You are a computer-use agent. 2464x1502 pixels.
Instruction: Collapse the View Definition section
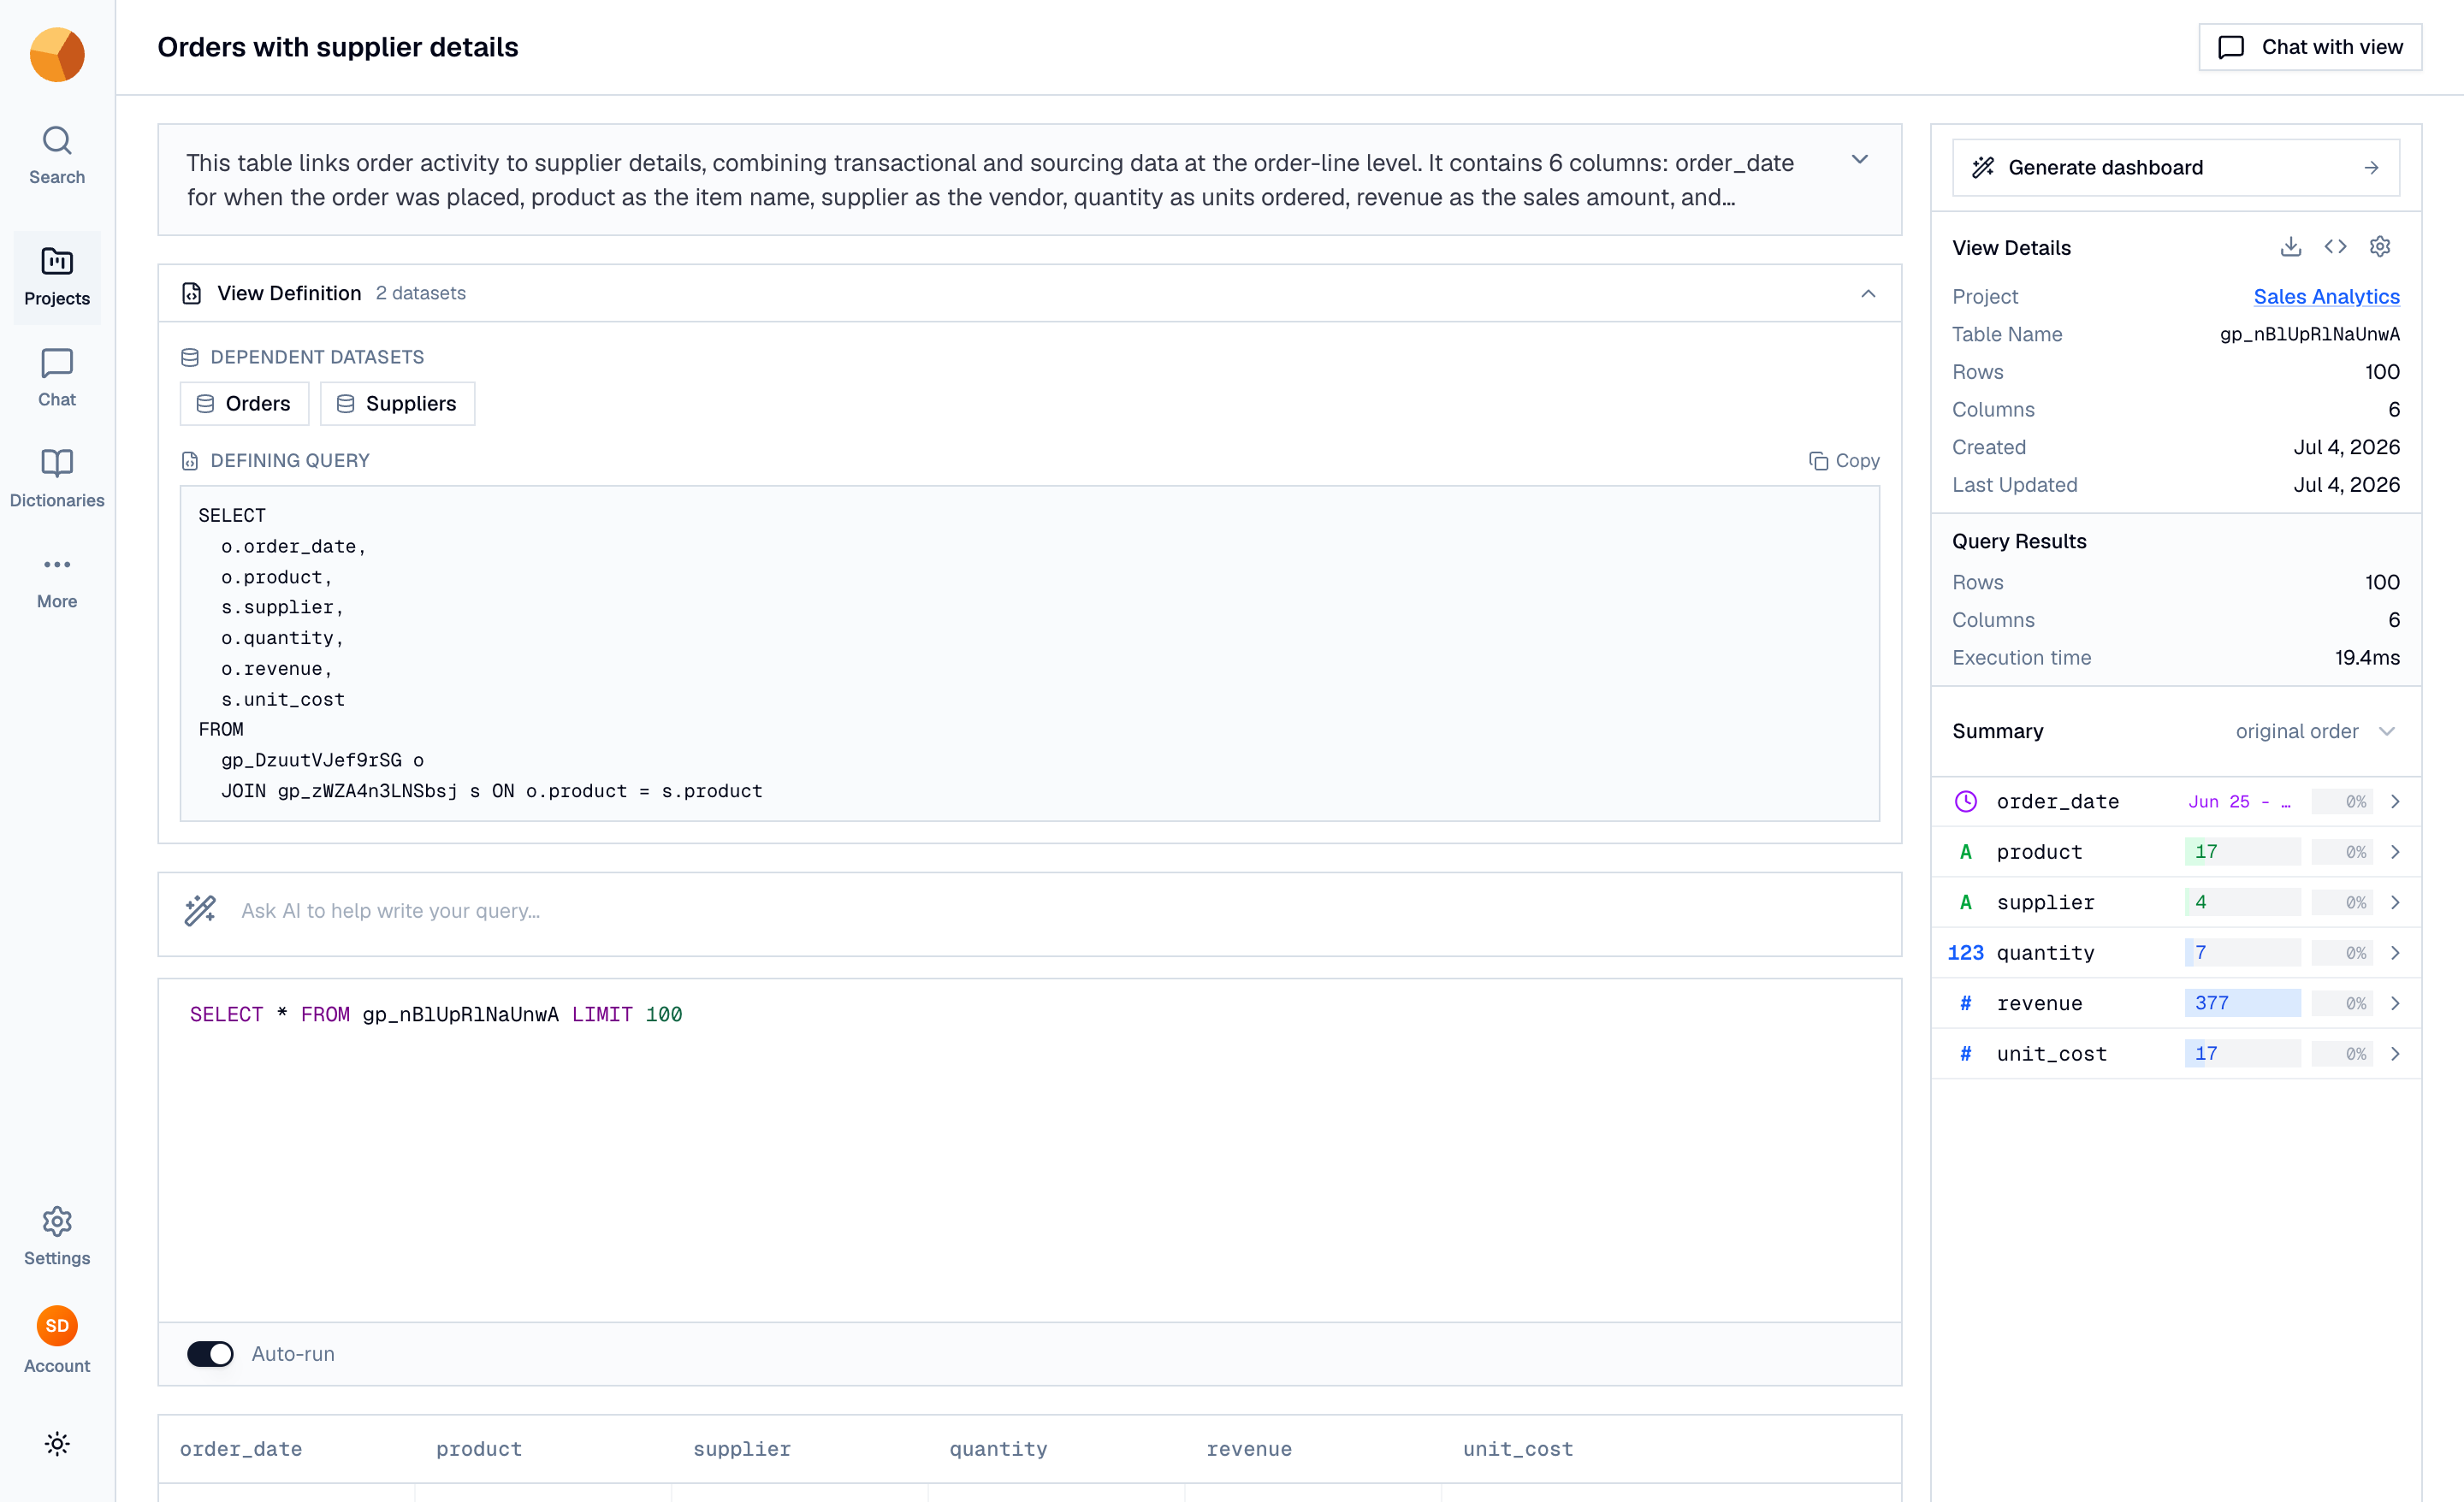tap(1867, 293)
